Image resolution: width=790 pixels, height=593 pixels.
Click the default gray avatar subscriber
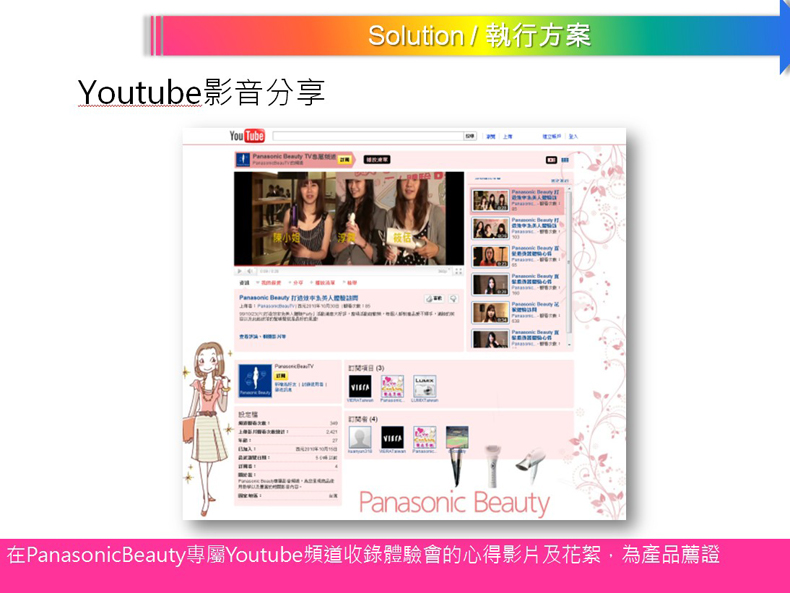coord(360,437)
